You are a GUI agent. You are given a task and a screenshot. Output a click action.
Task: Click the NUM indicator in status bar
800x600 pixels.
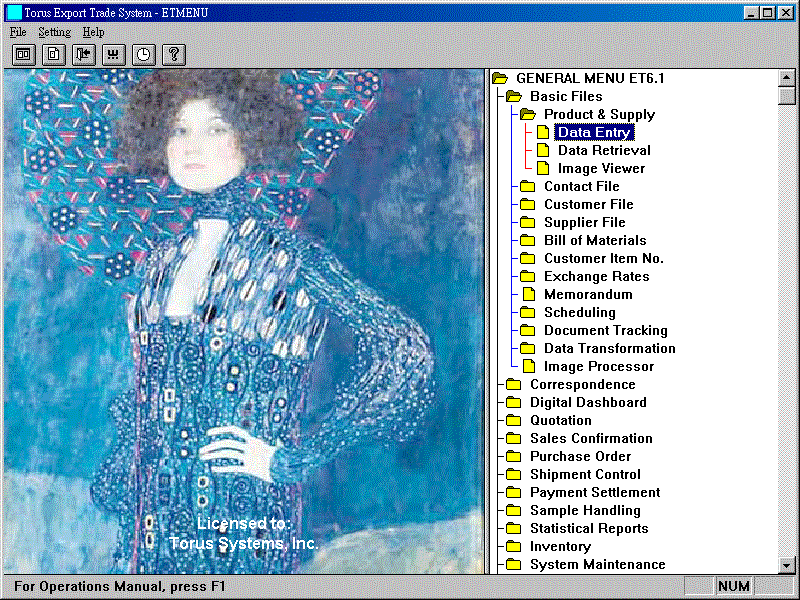click(x=734, y=587)
